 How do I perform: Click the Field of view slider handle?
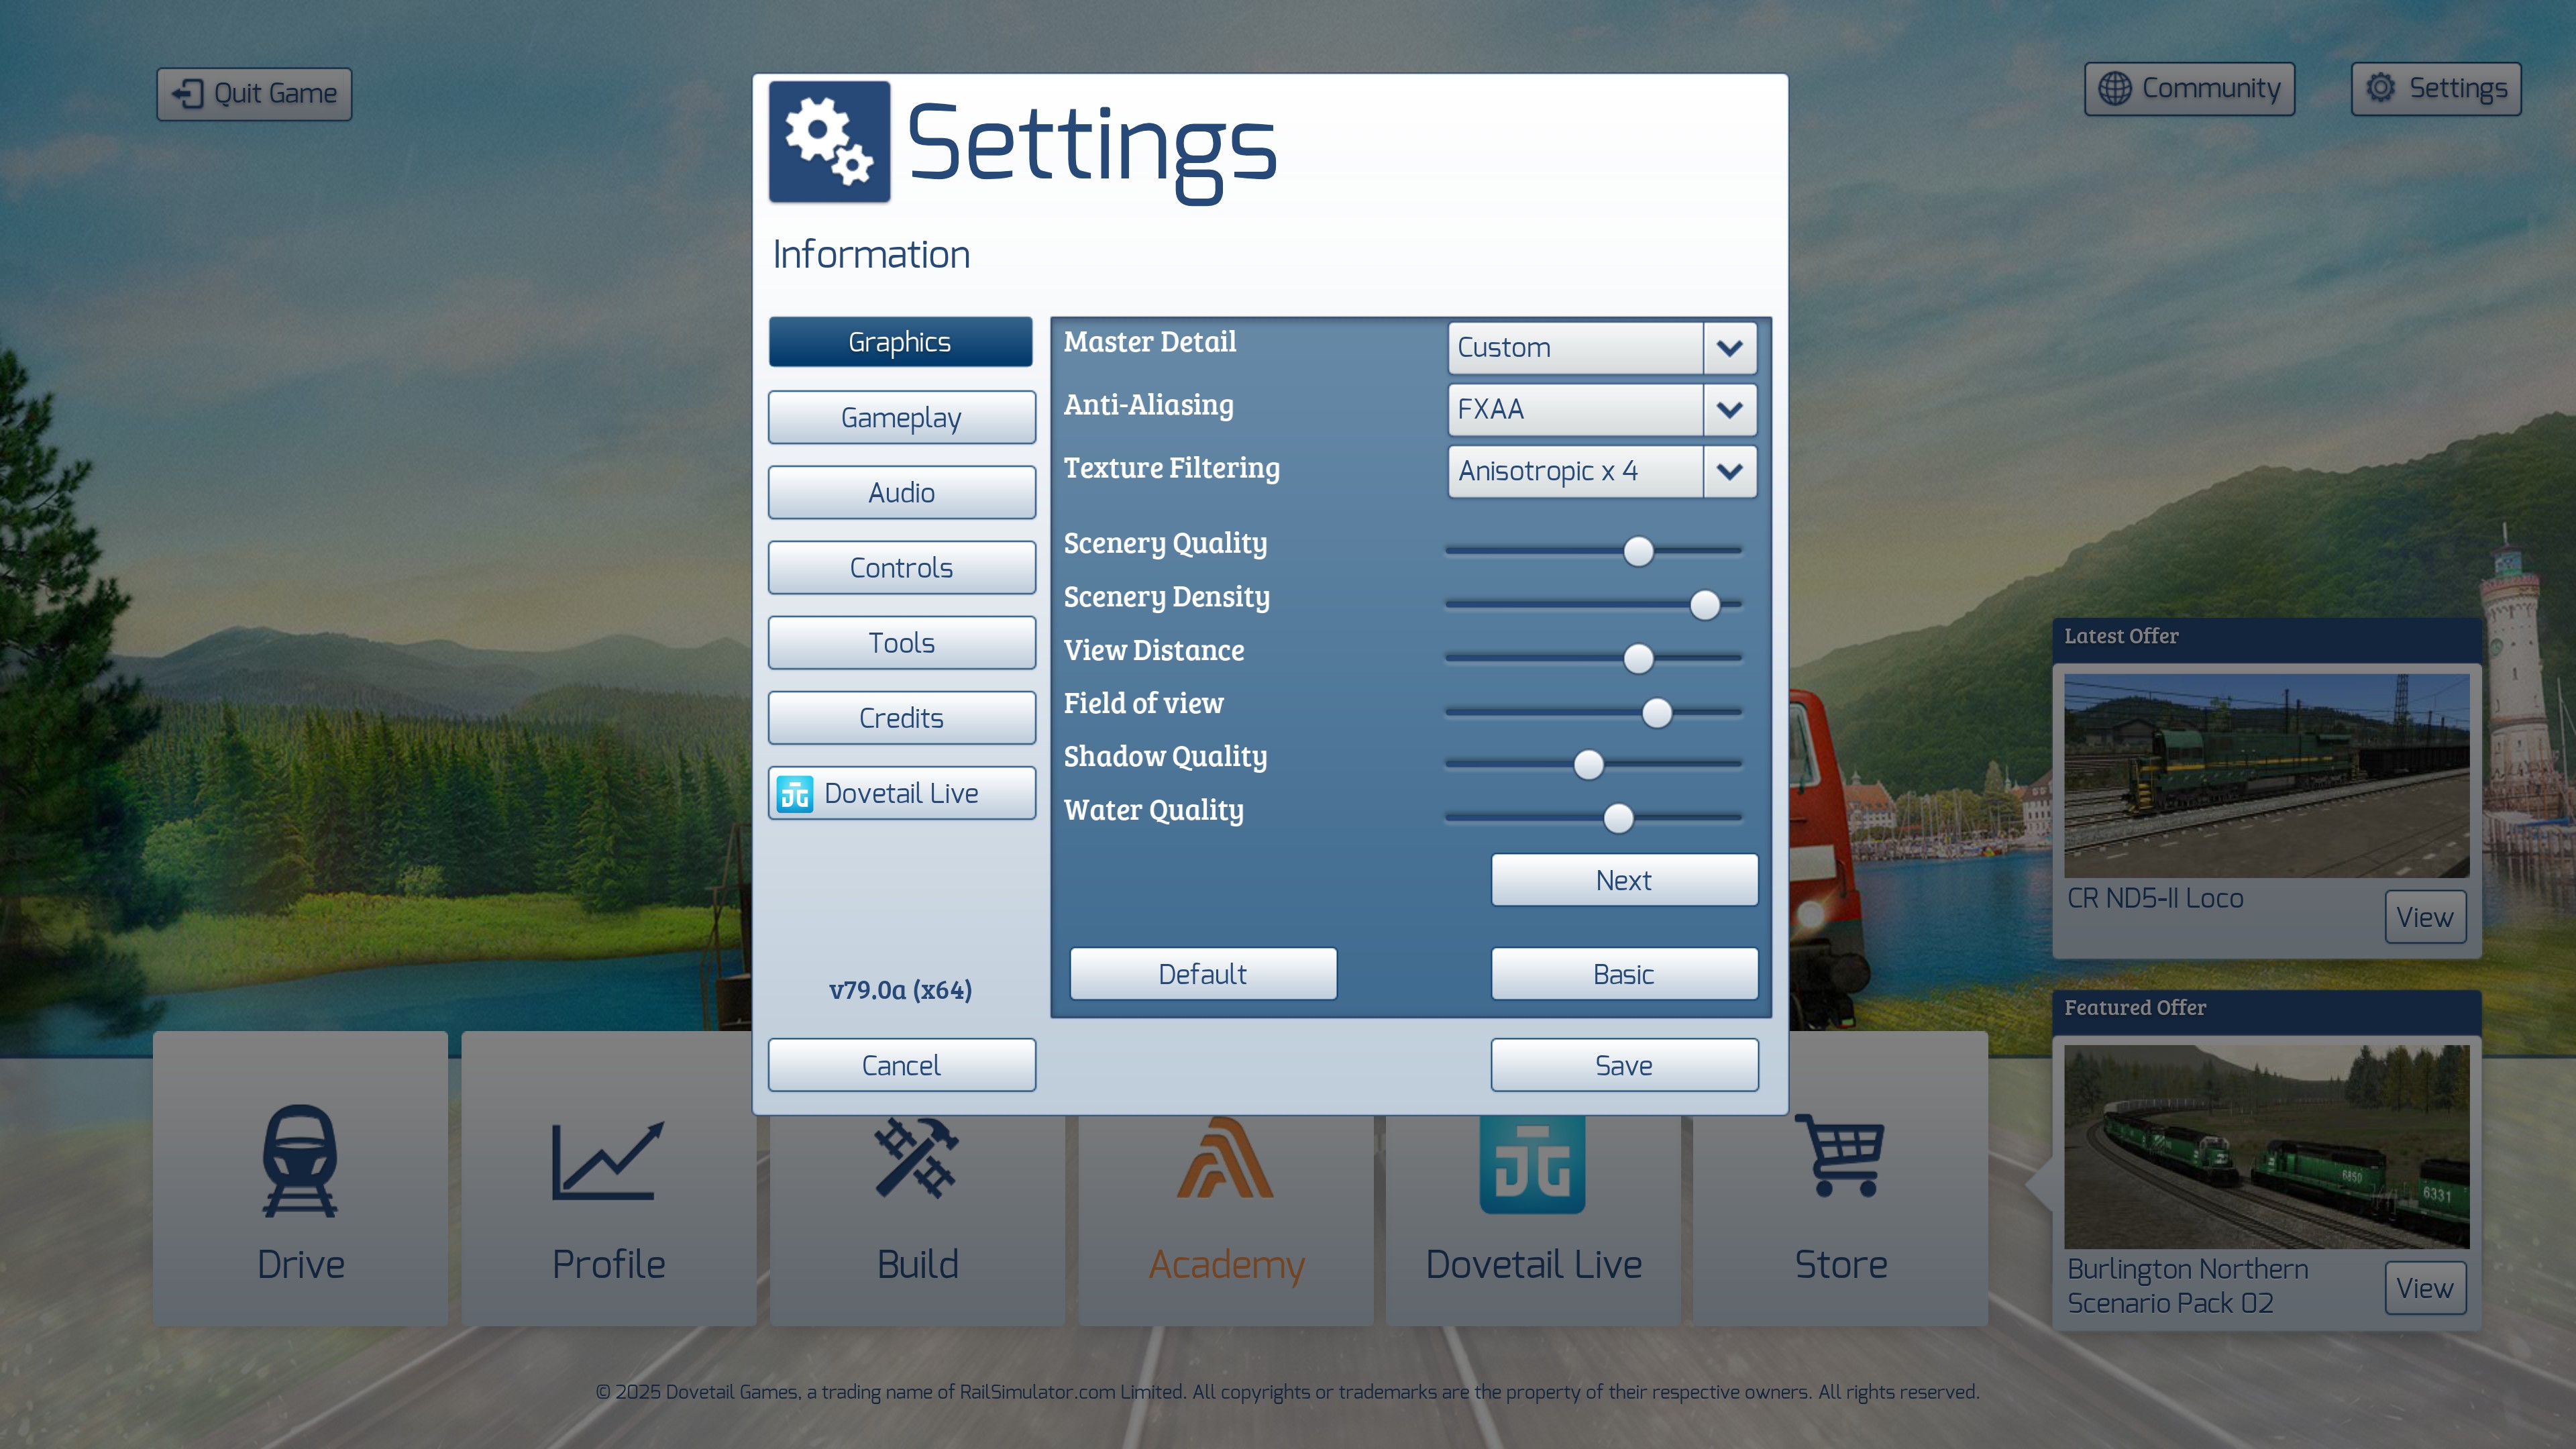pos(1656,713)
